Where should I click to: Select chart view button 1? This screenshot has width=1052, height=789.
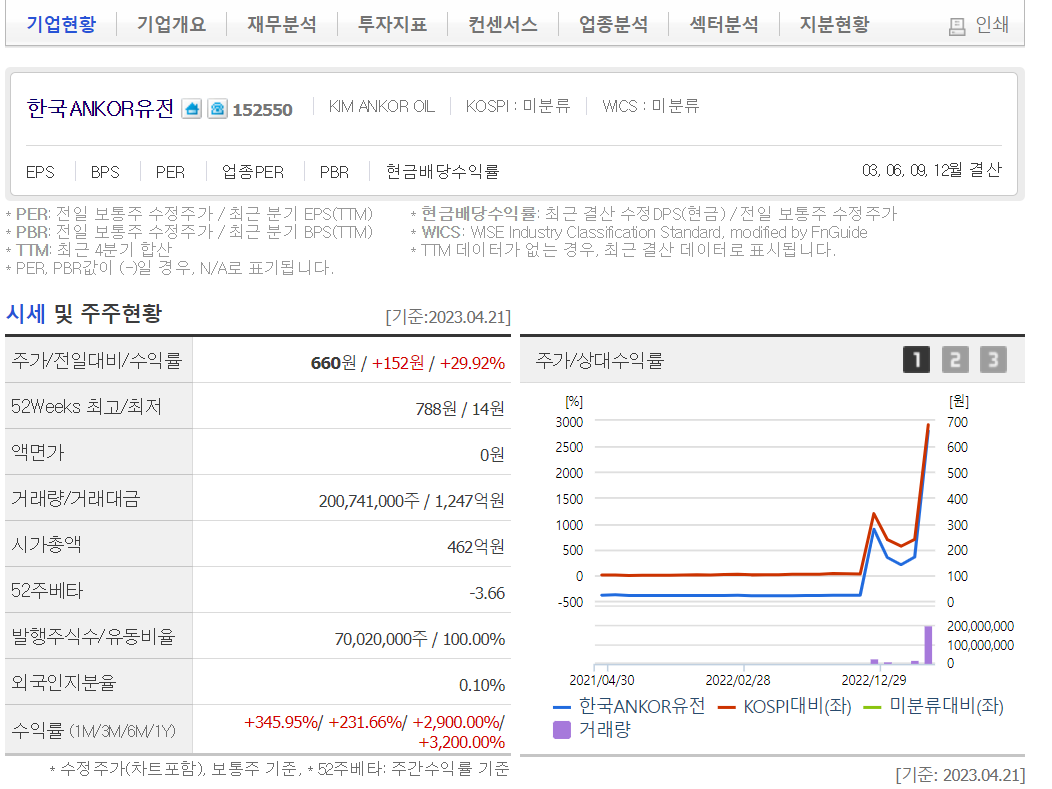click(916, 360)
